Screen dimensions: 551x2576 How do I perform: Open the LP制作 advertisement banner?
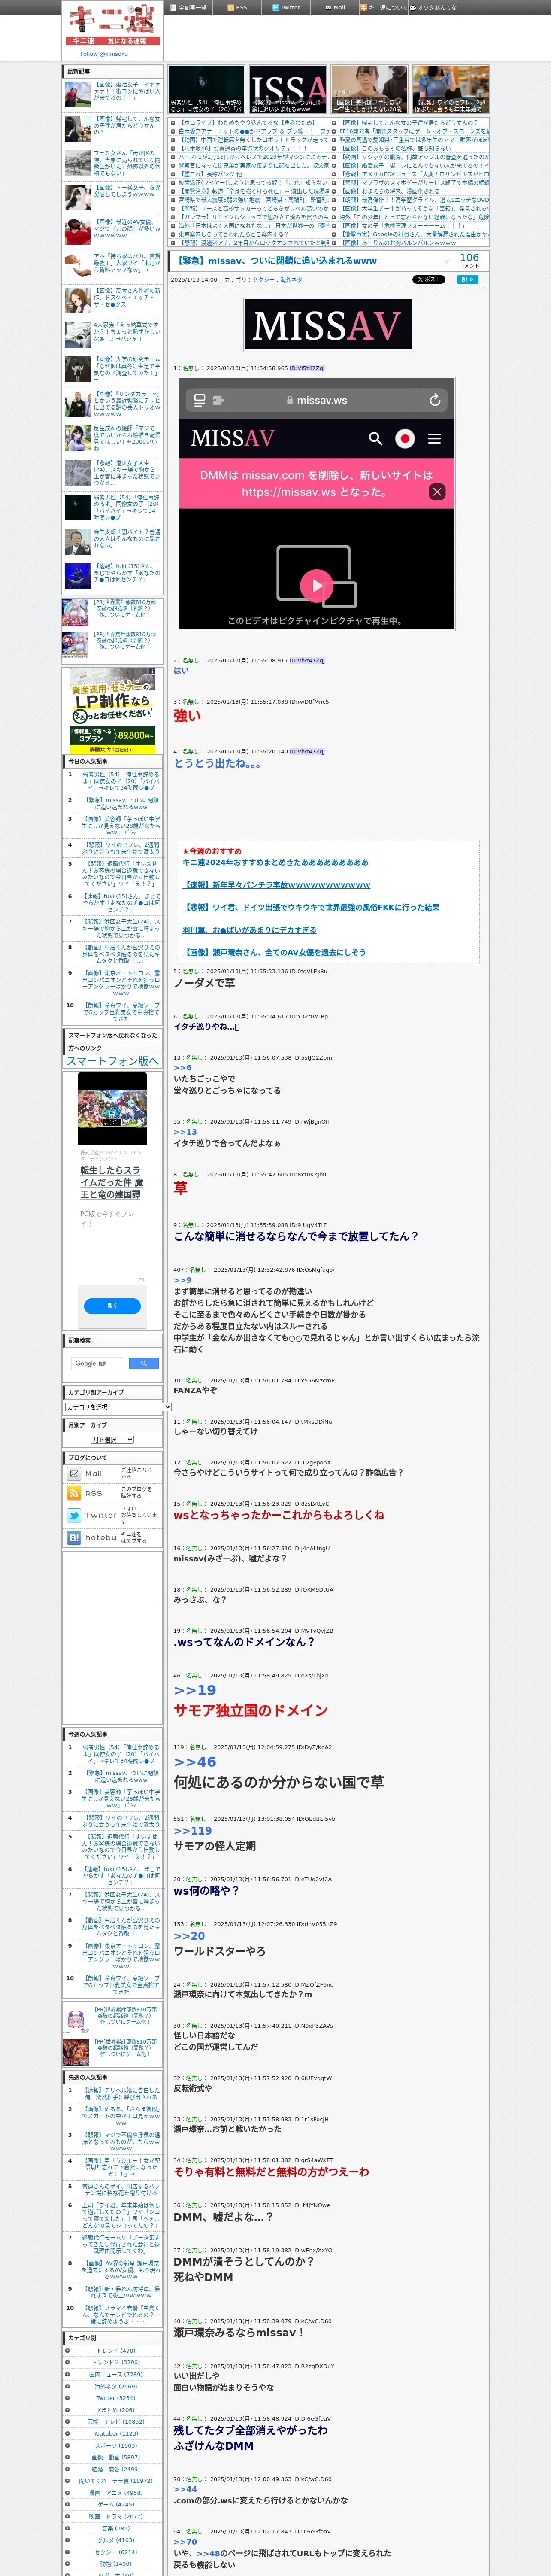click(x=113, y=711)
